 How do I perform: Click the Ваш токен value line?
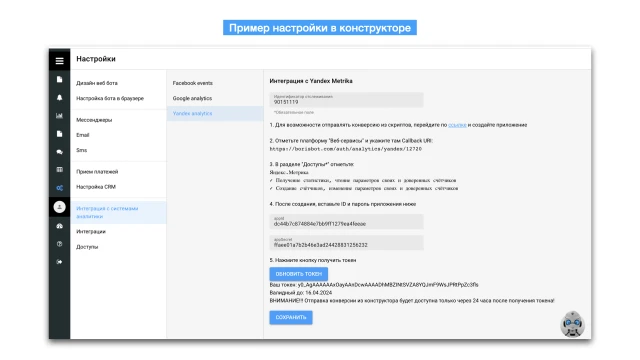click(374, 285)
